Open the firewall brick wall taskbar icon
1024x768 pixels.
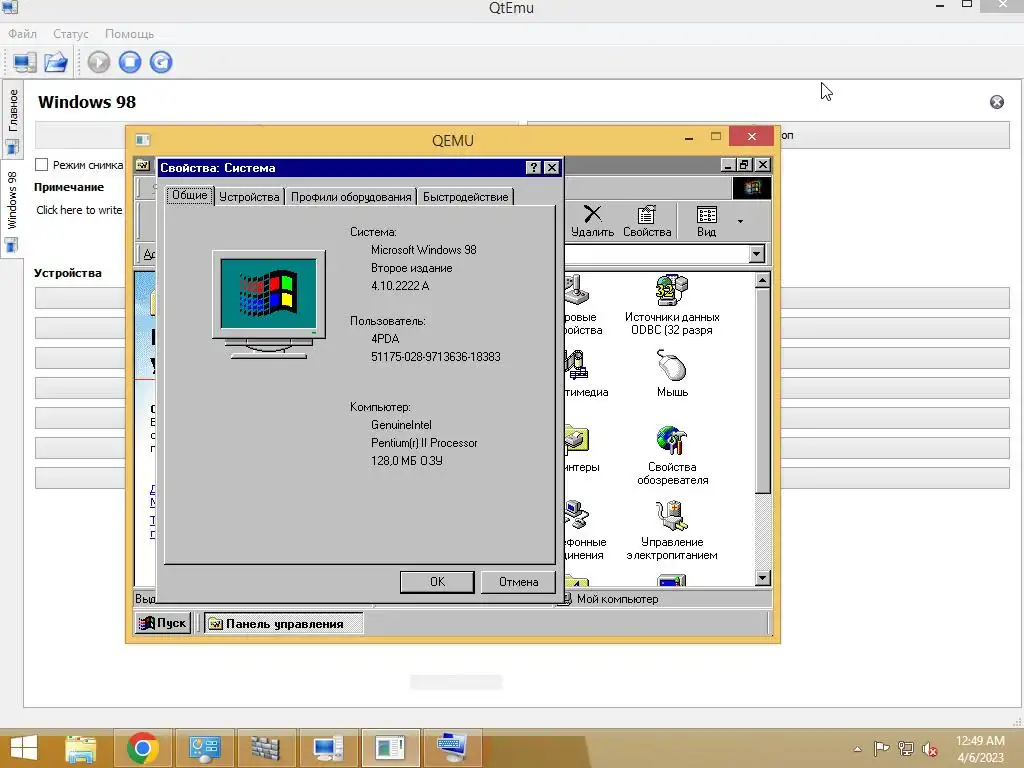(266, 748)
